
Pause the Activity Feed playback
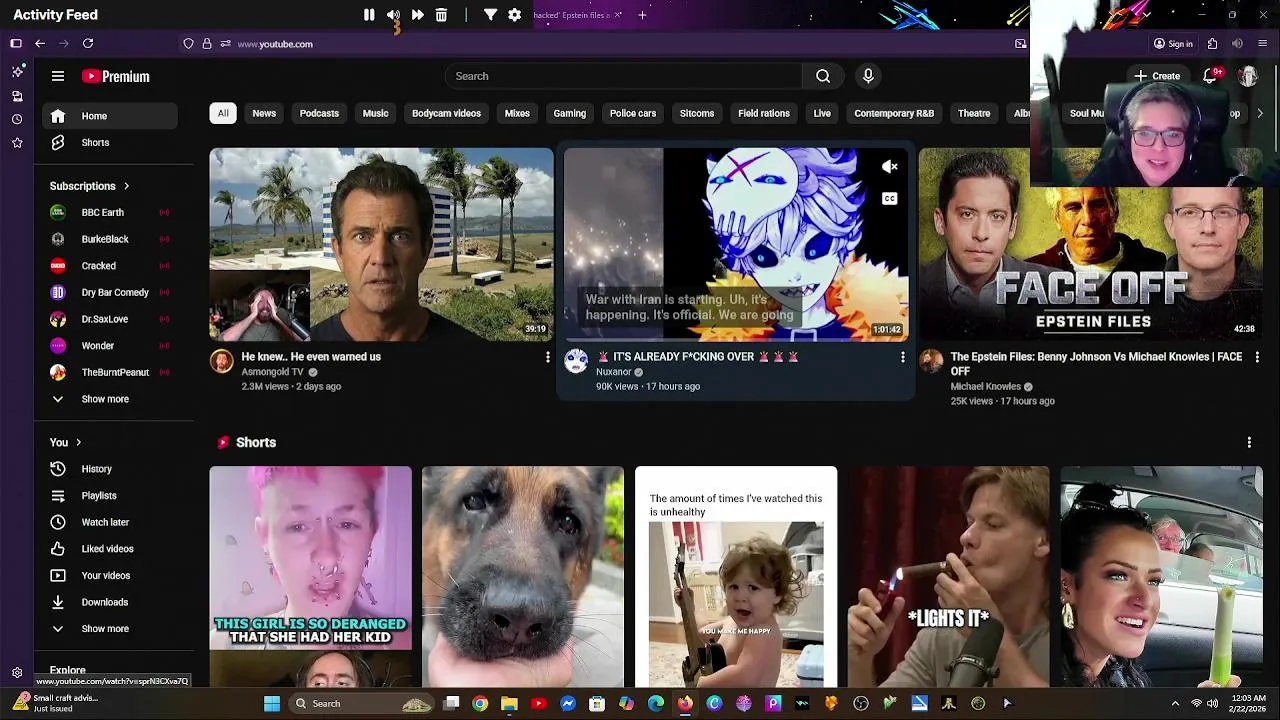369,15
